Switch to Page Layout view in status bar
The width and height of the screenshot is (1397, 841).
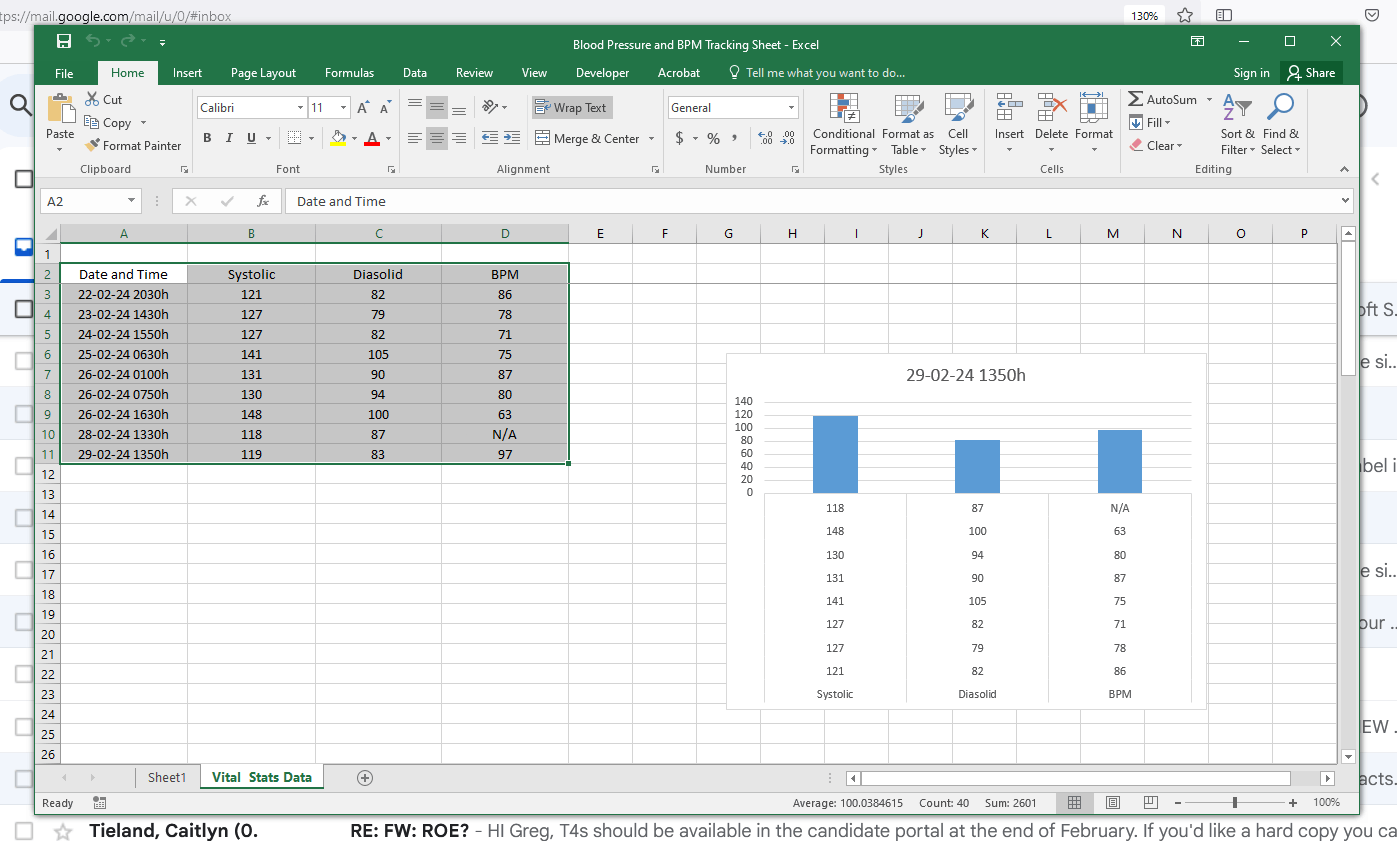(x=1113, y=802)
